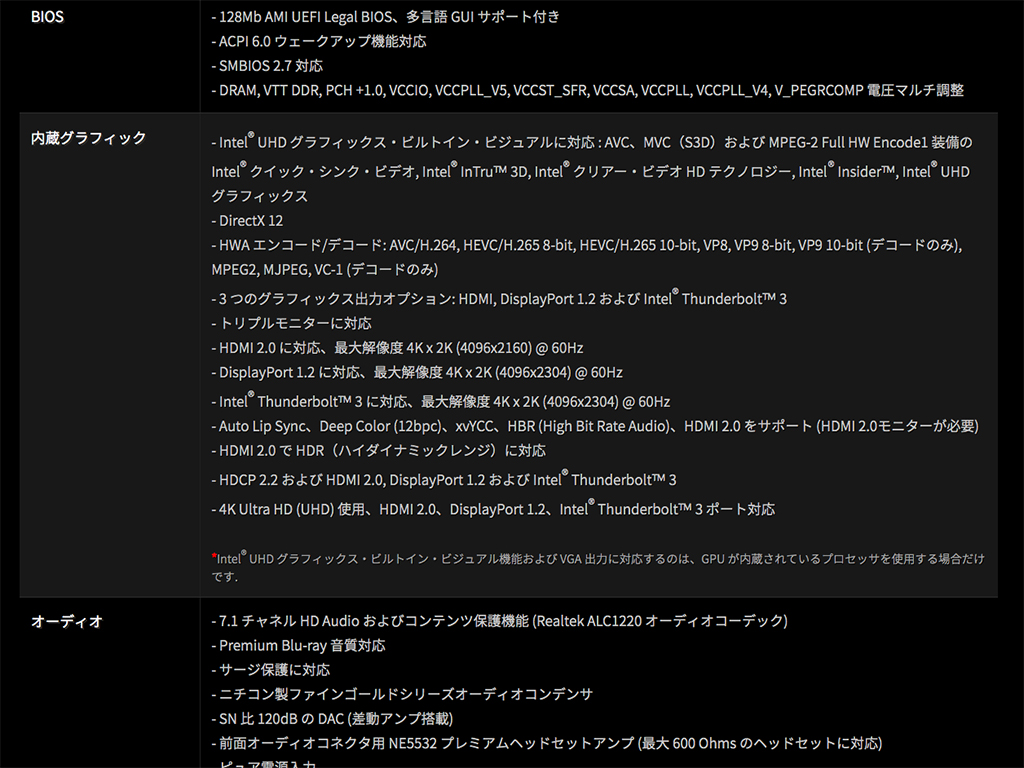Click the 128Mb AMI UEFI Legal BIOS line
1024x768 pixels.
[x=385, y=17]
